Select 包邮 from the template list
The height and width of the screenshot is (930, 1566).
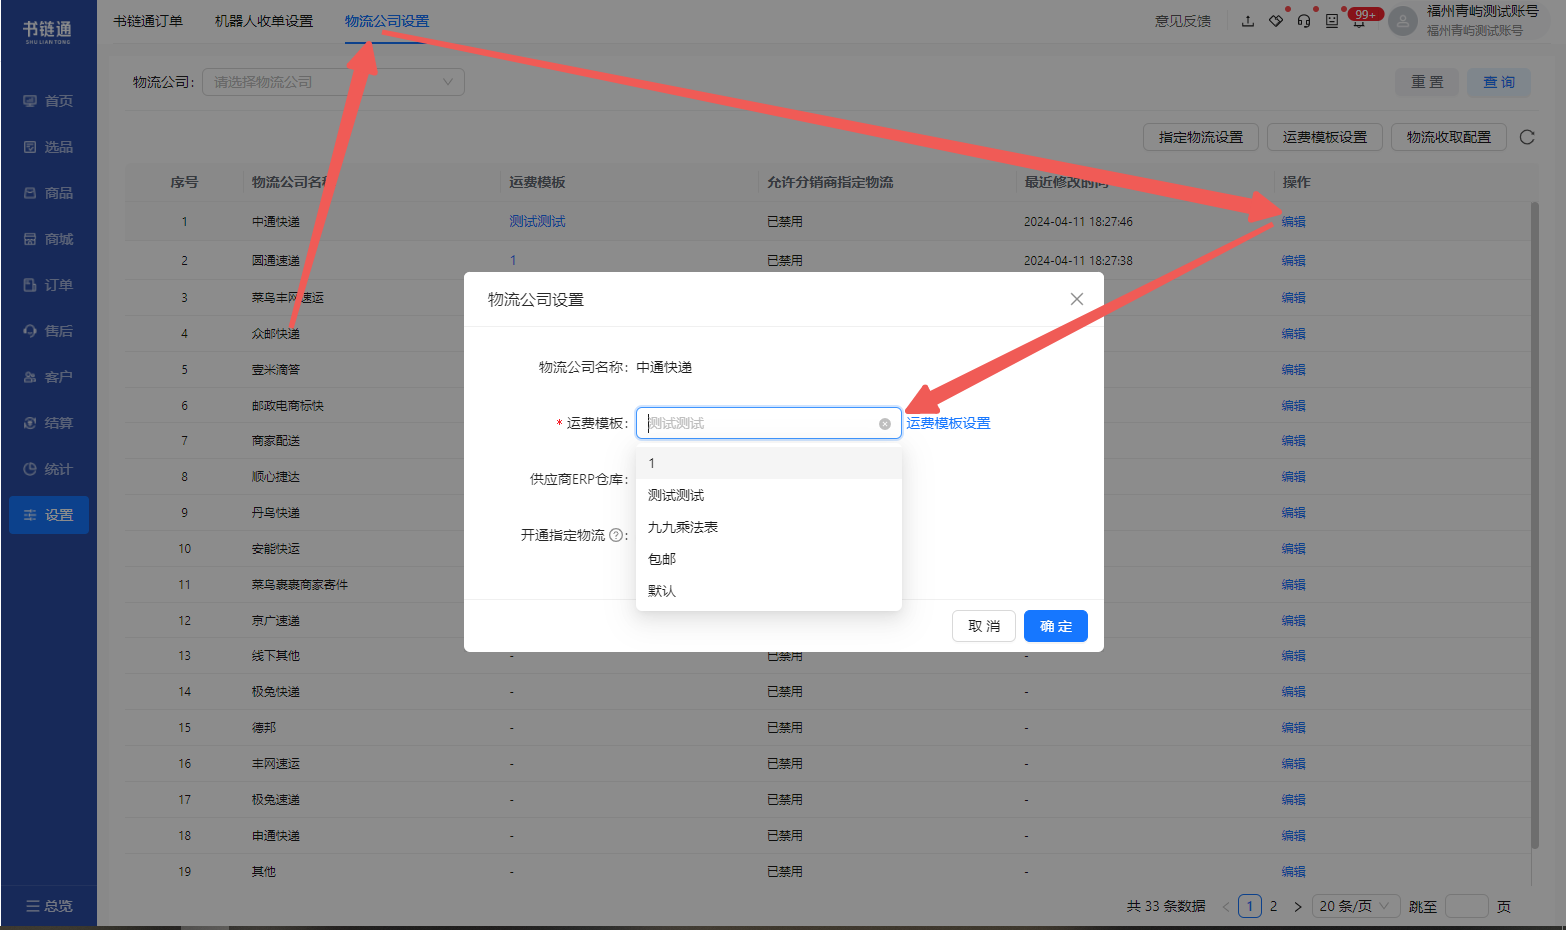point(769,559)
